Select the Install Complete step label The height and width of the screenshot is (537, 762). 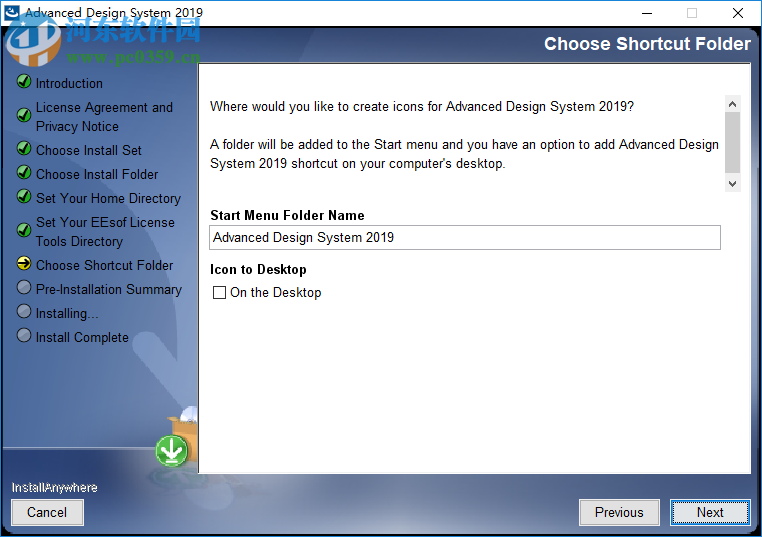pyautogui.click(x=82, y=337)
